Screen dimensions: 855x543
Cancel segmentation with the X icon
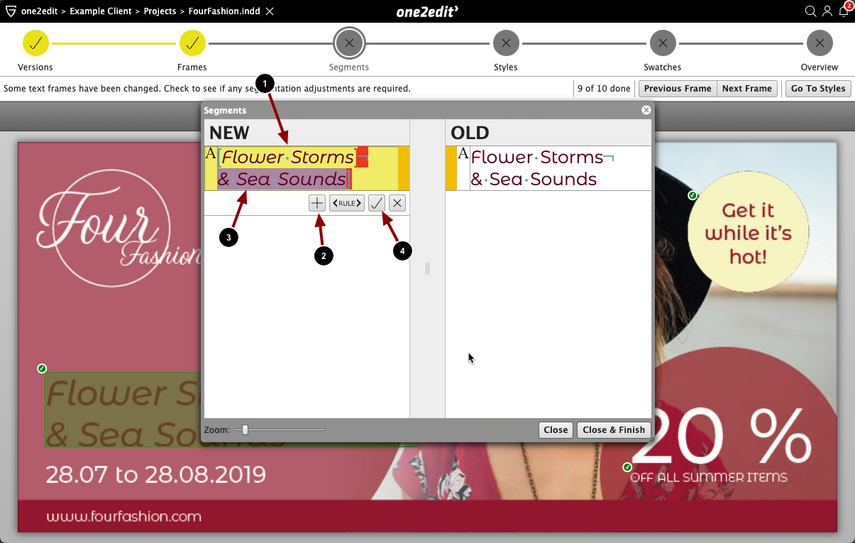(398, 203)
